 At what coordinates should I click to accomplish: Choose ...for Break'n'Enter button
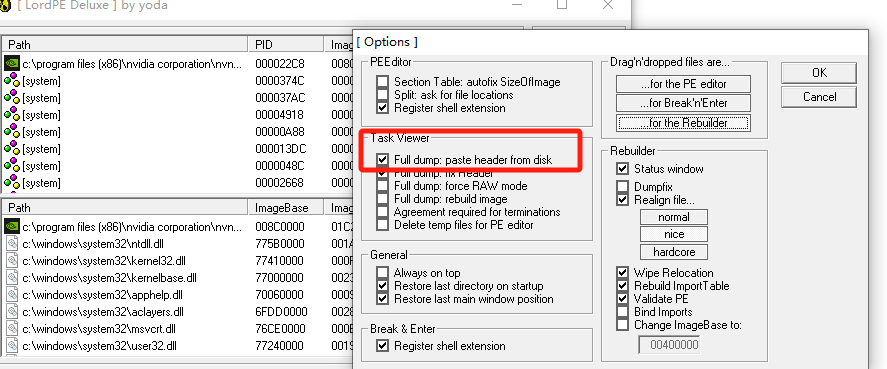(683, 103)
